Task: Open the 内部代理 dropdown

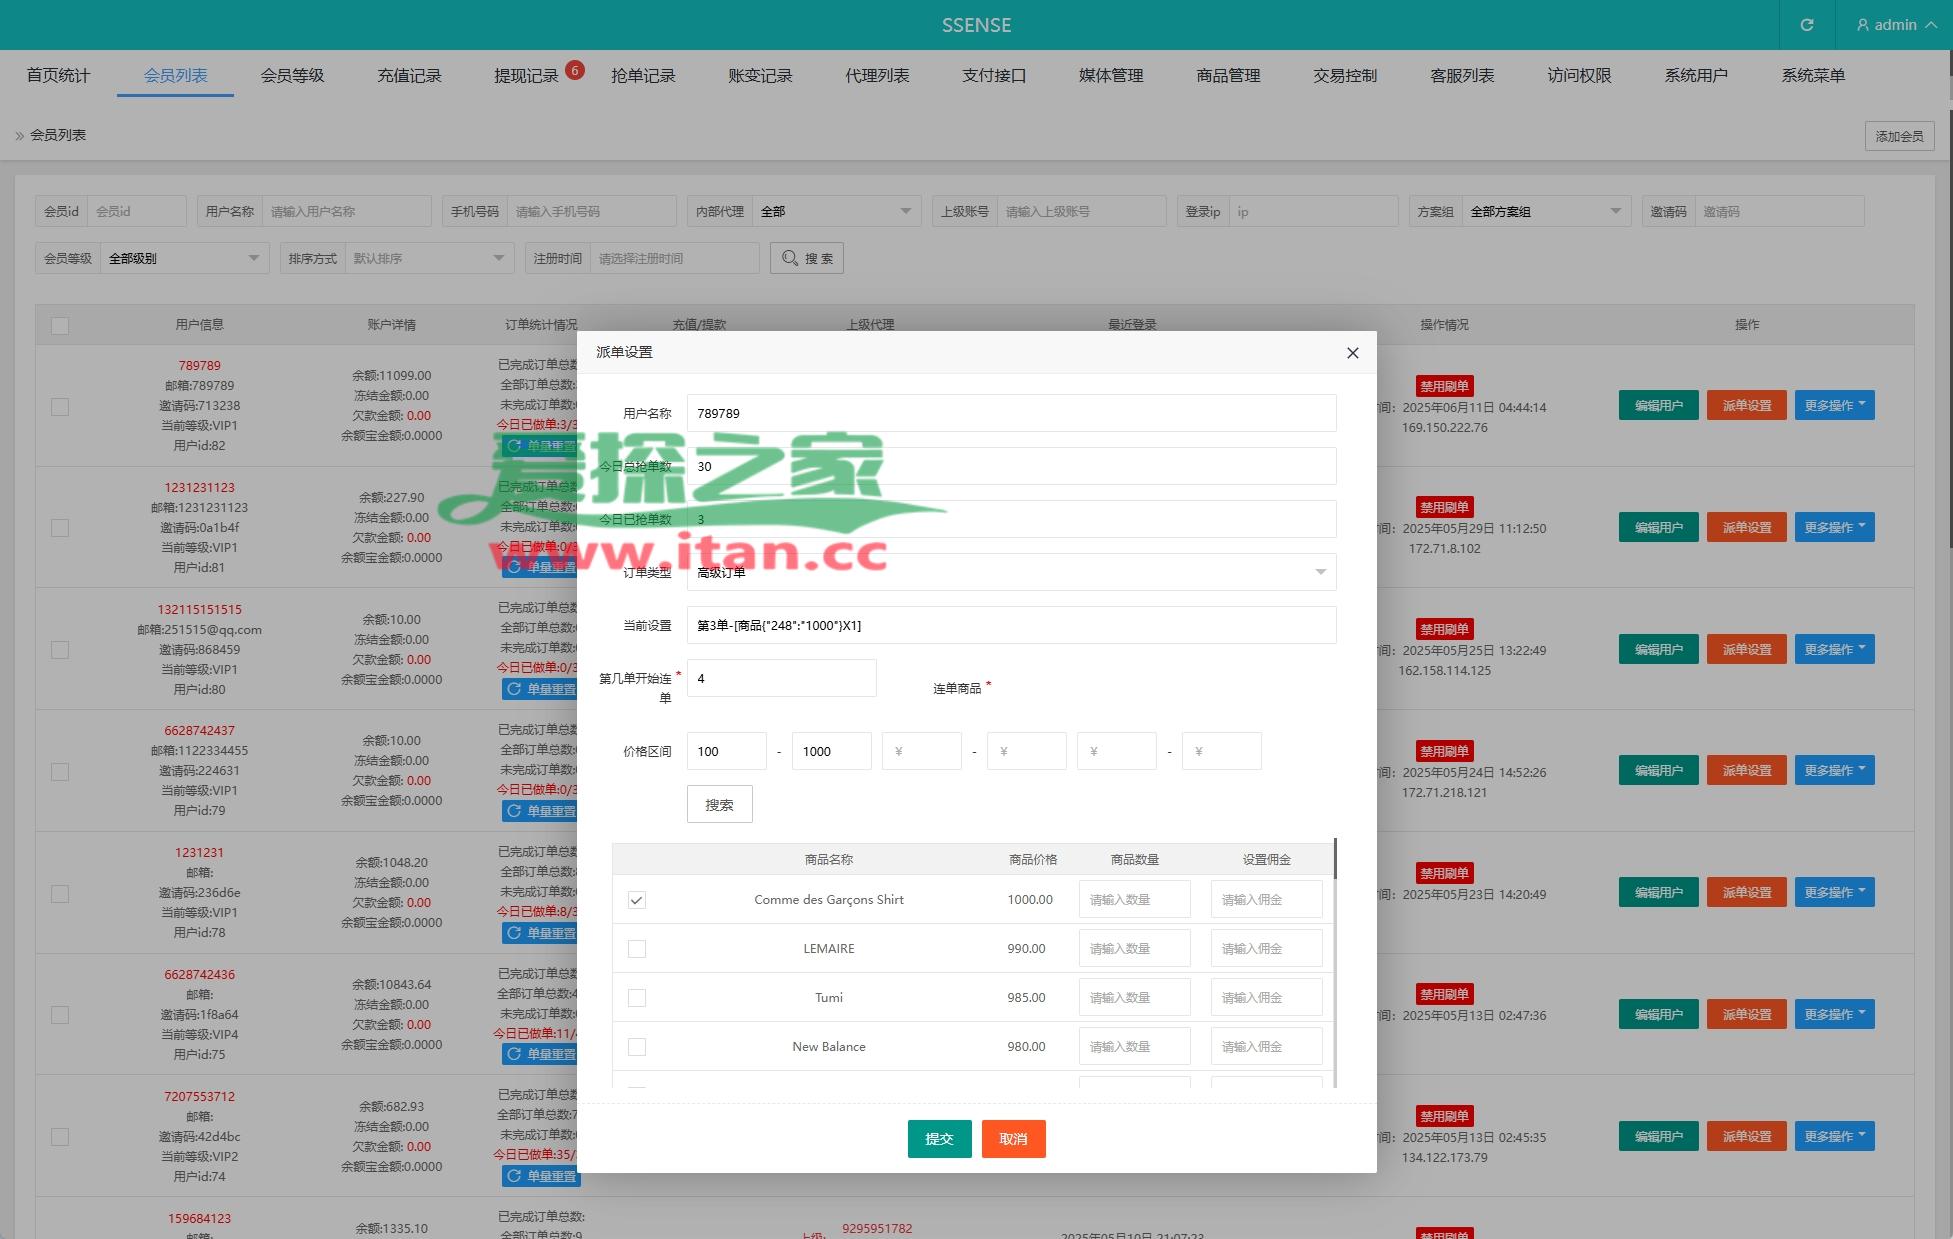Action: click(836, 211)
